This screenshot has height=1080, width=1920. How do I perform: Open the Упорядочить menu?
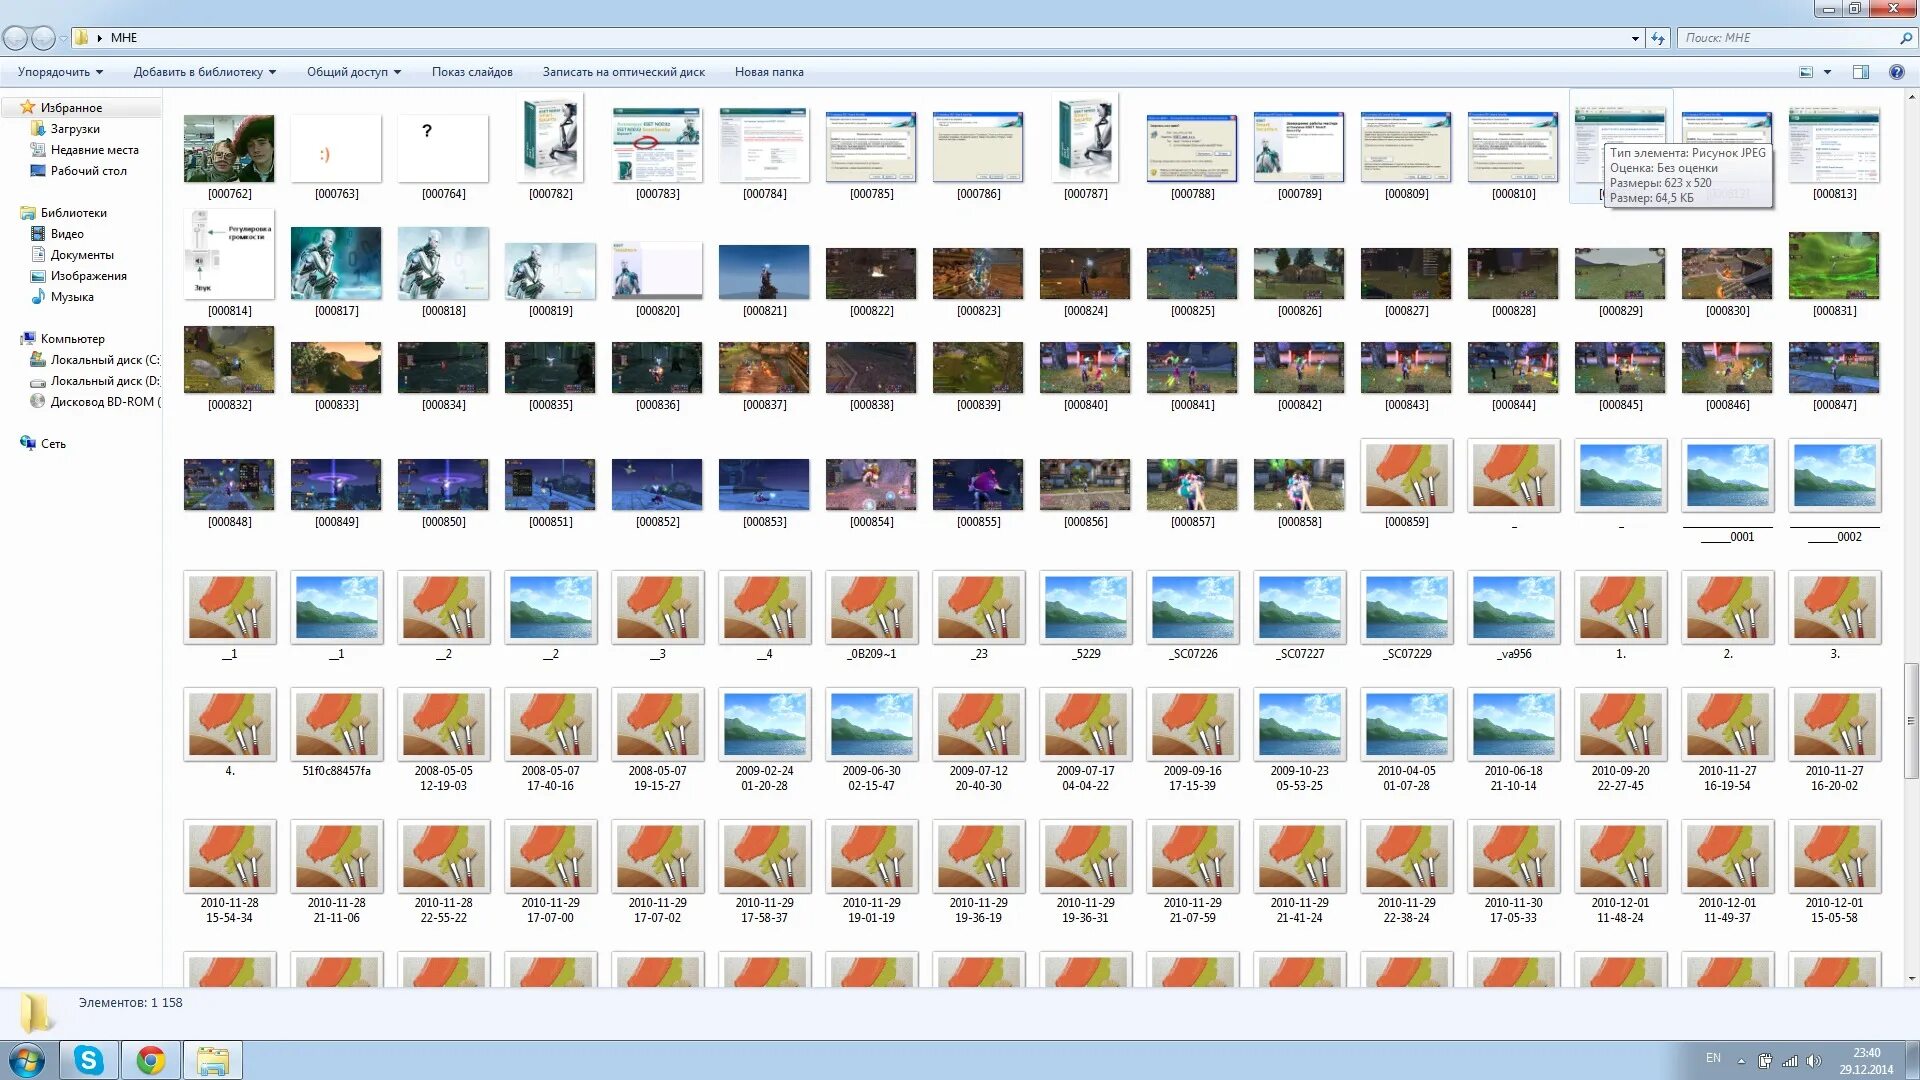[x=60, y=72]
